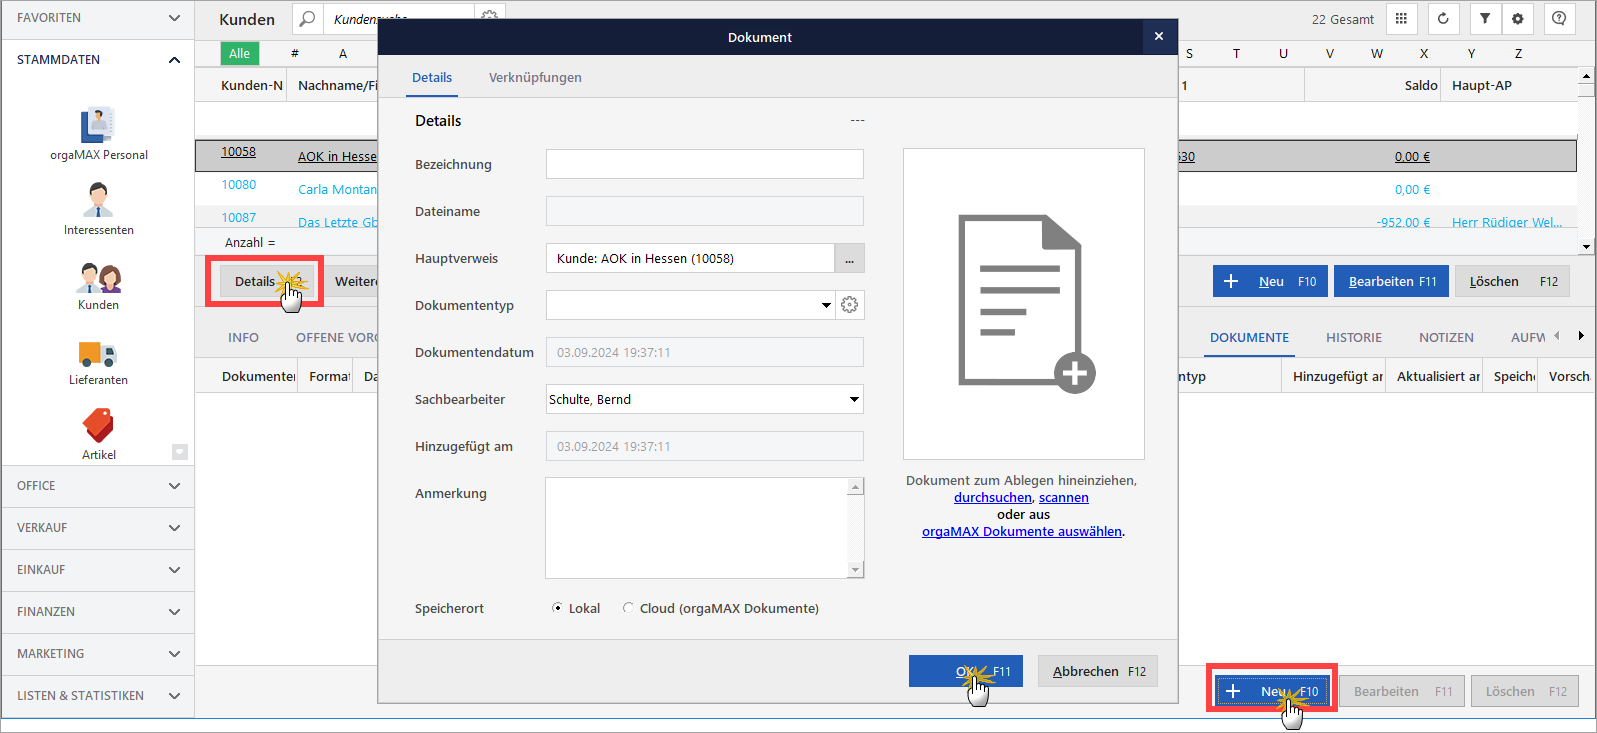Open Interessenten from sidebar
The height and width of the screenshot is (733, 1597).
98,208
